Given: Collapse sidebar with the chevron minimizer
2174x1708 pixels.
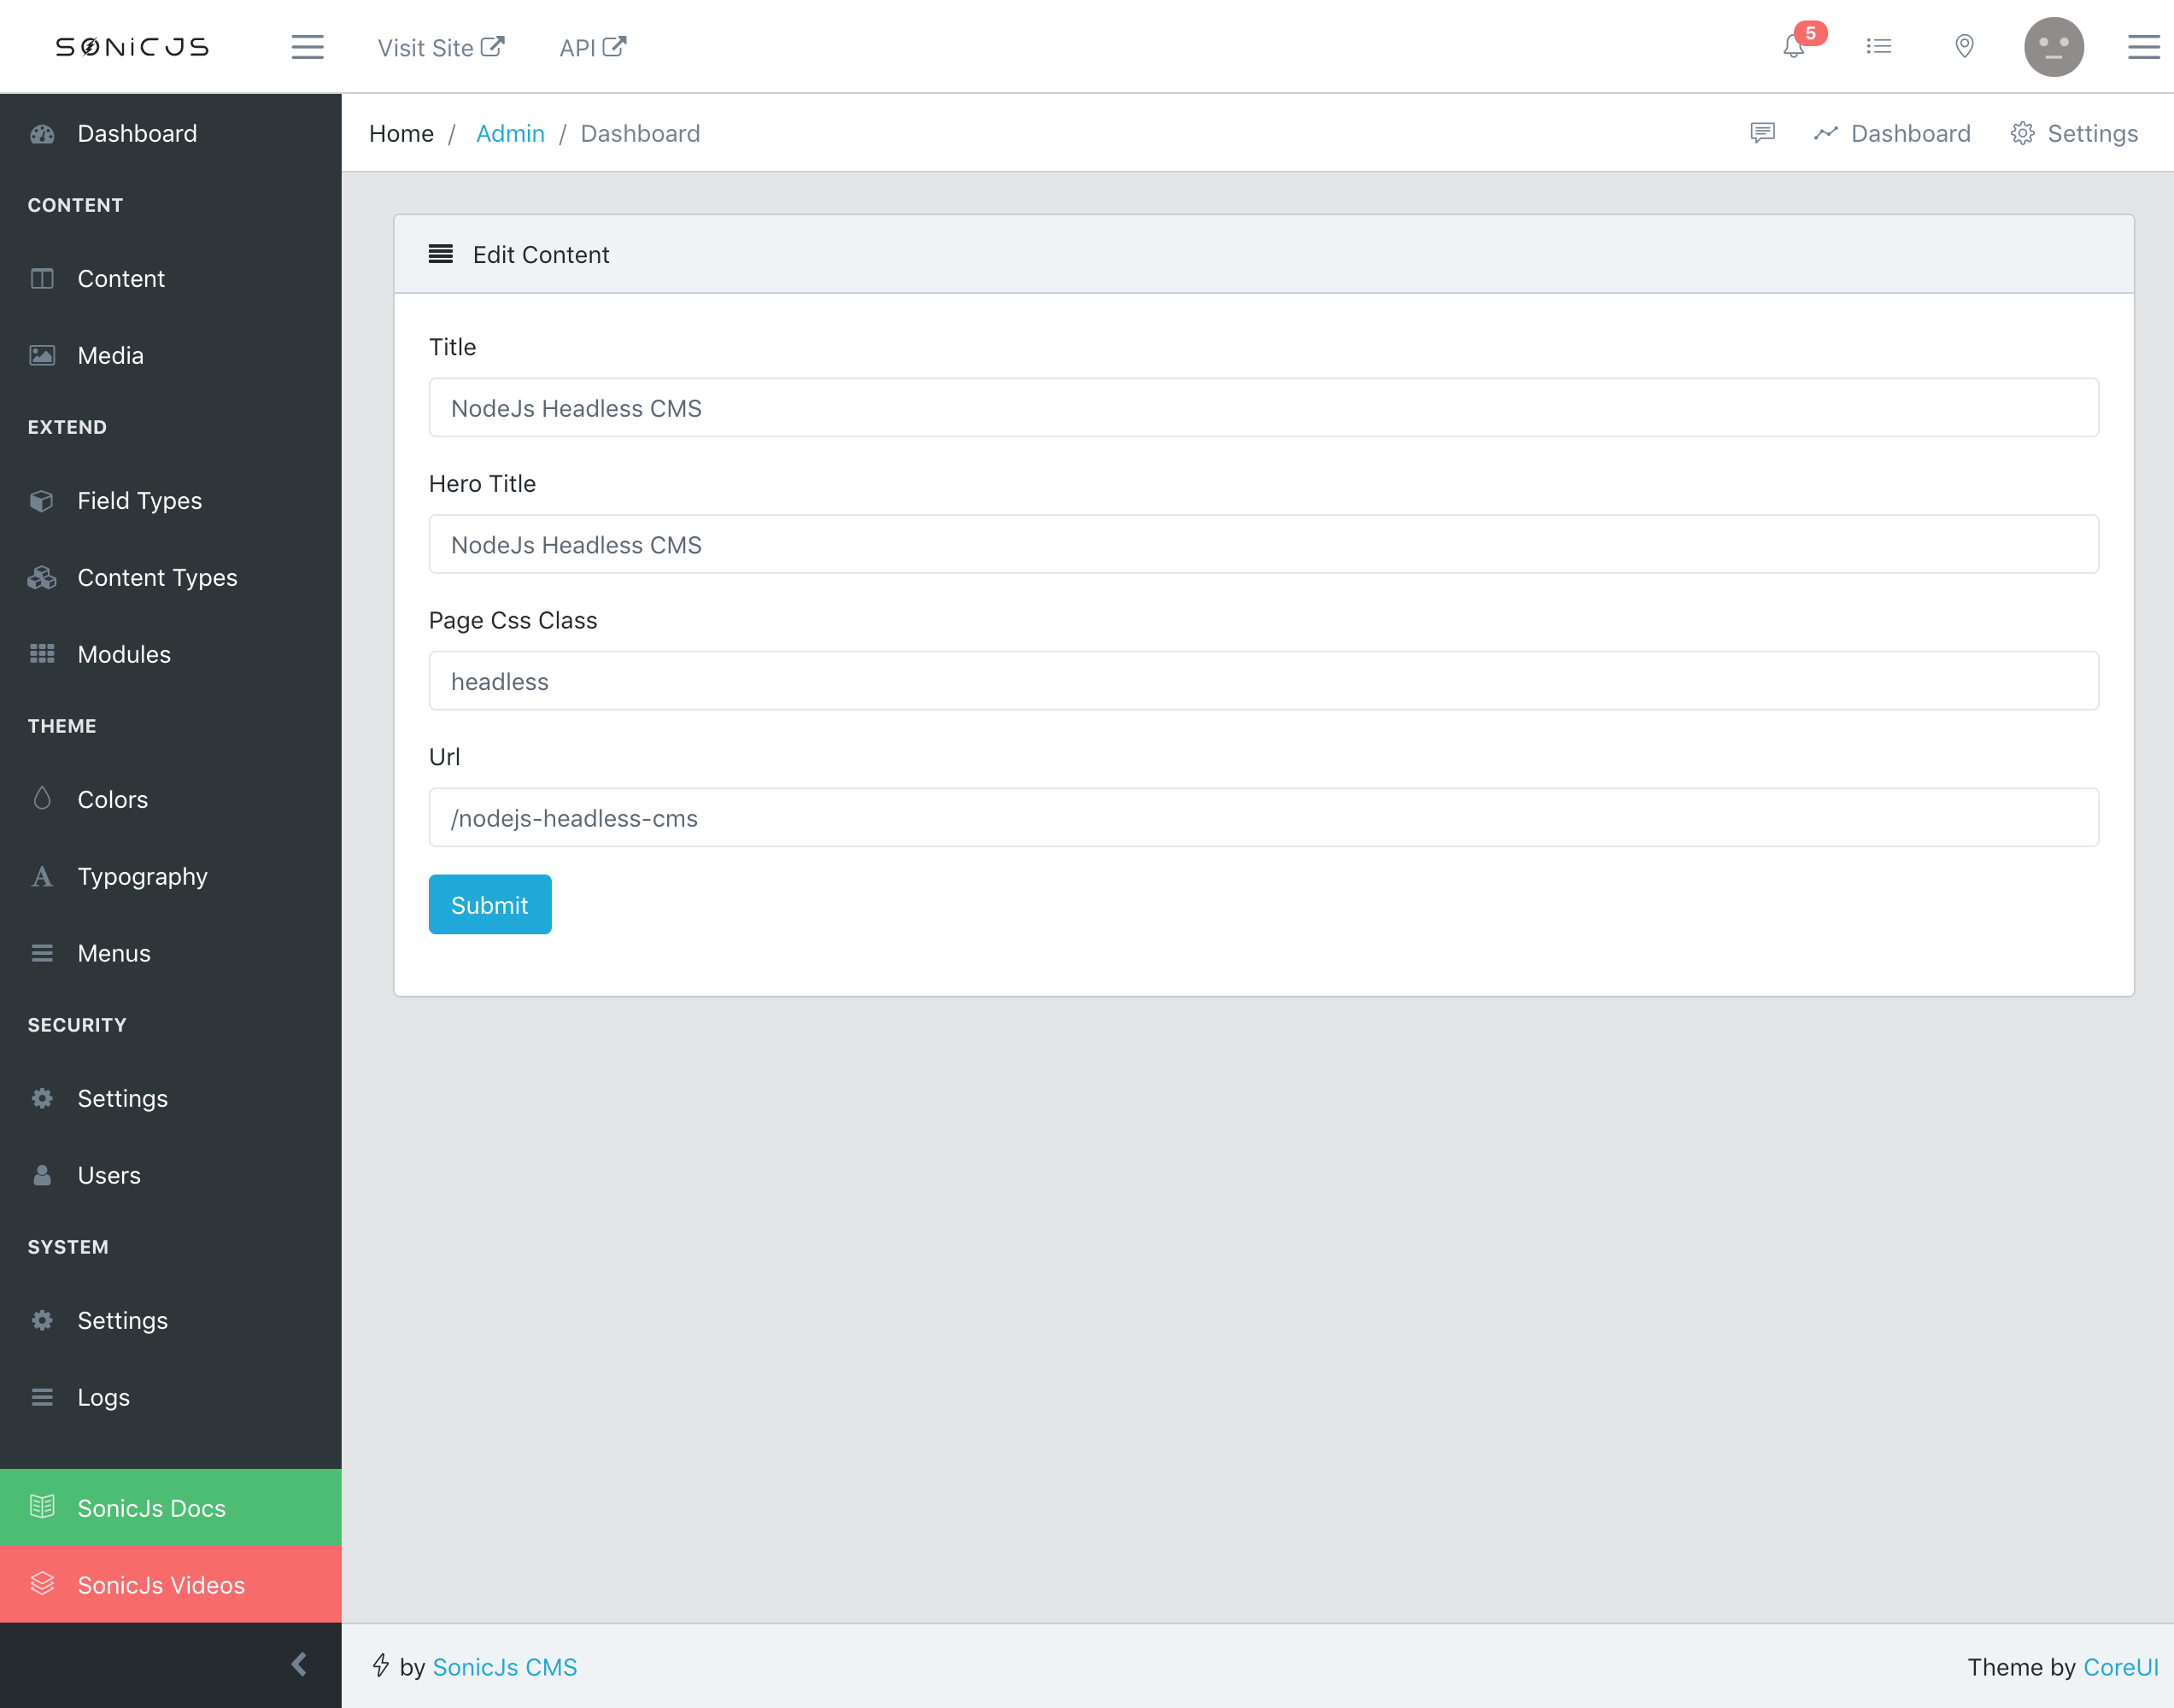Looking at the screenshot, I should [x=299, y=1664].
